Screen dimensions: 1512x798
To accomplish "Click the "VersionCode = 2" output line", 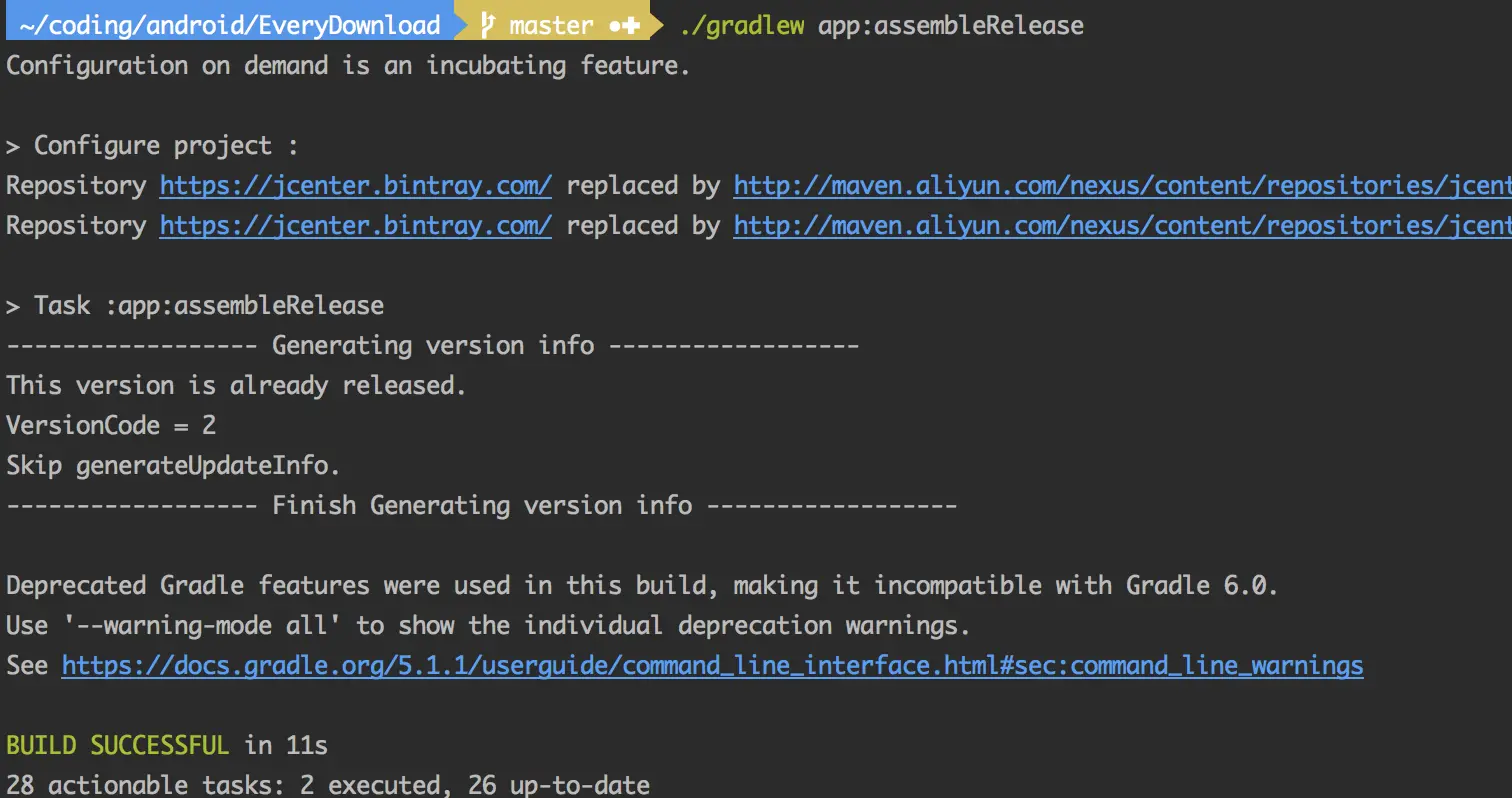I will point(111,425).
